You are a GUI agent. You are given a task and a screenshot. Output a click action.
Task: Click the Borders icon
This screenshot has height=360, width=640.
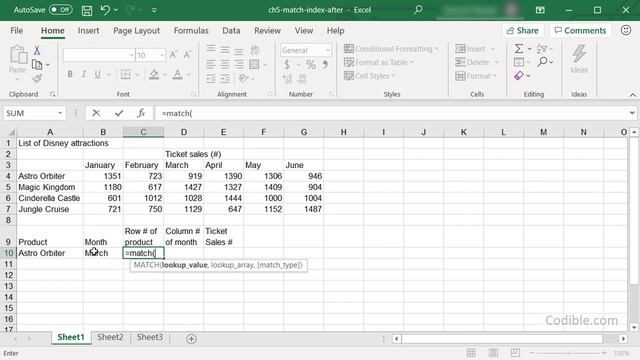126,74
